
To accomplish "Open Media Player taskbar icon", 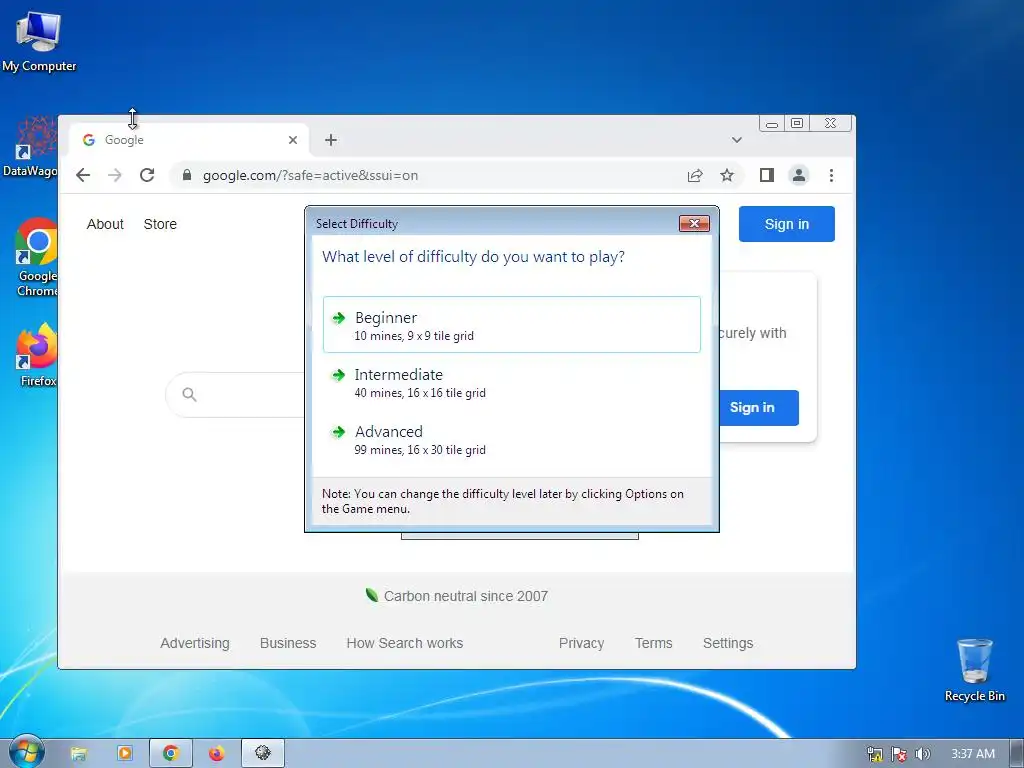I will (x=125, y=754).
